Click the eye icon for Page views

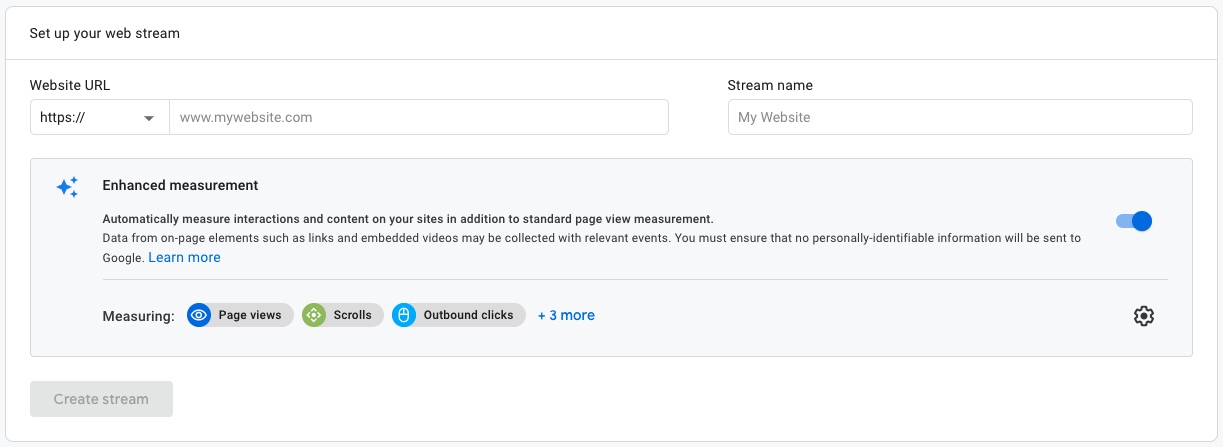tap(199, 315)
